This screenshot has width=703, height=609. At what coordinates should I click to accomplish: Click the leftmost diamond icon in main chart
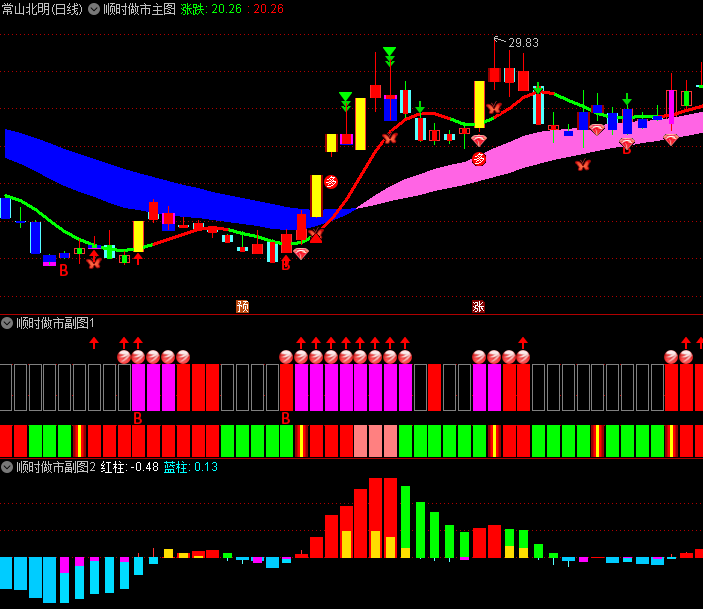pos(301,254)
